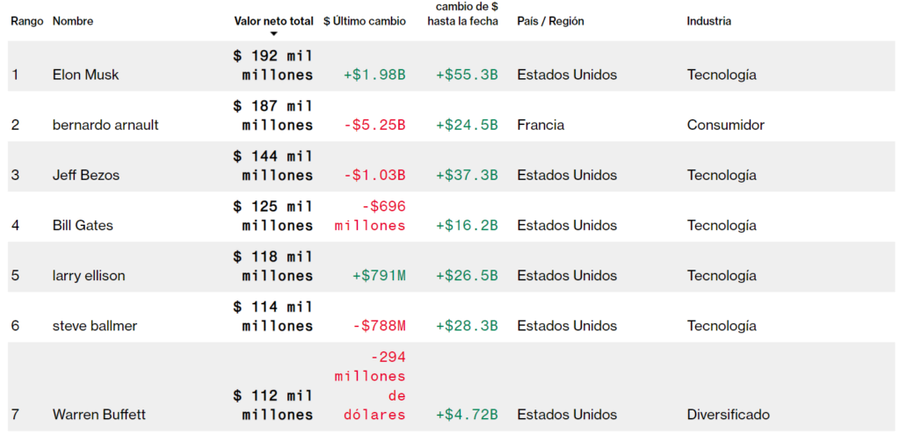This screenshot has height=434, width=900.
Task: Click the Industria column header
Action: (708, 21)
